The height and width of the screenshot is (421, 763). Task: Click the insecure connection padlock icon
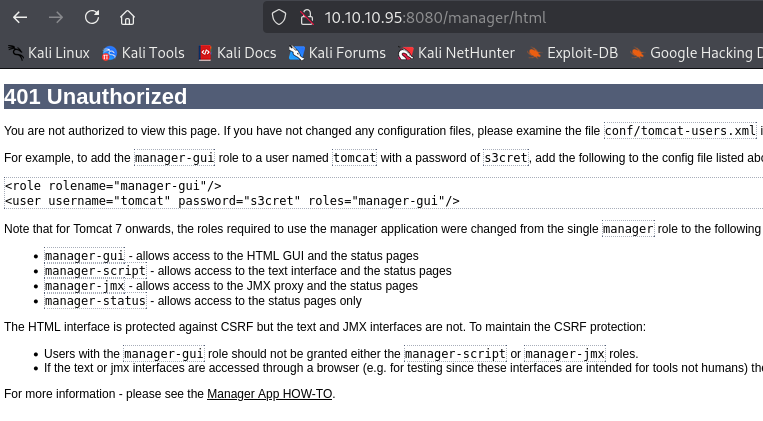pyautogui.click(x=305, y=17)
